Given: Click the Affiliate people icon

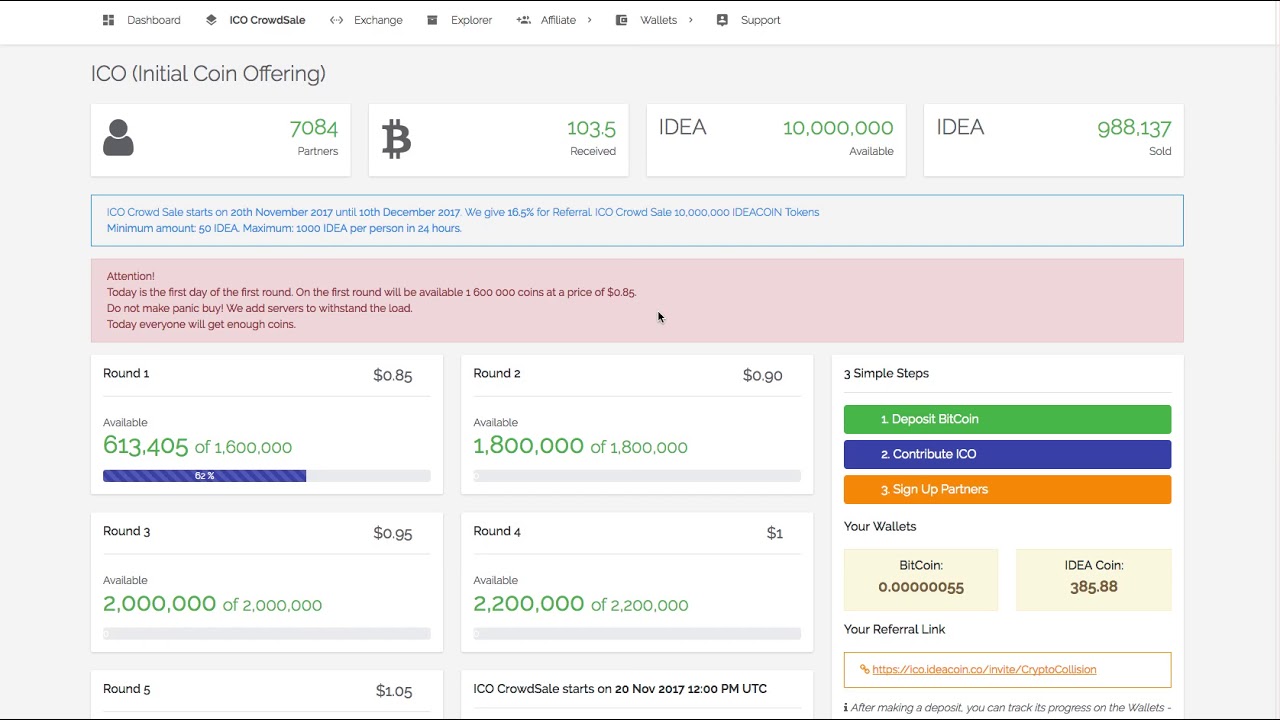Looking at the screenshot, I should coord(523,20).
